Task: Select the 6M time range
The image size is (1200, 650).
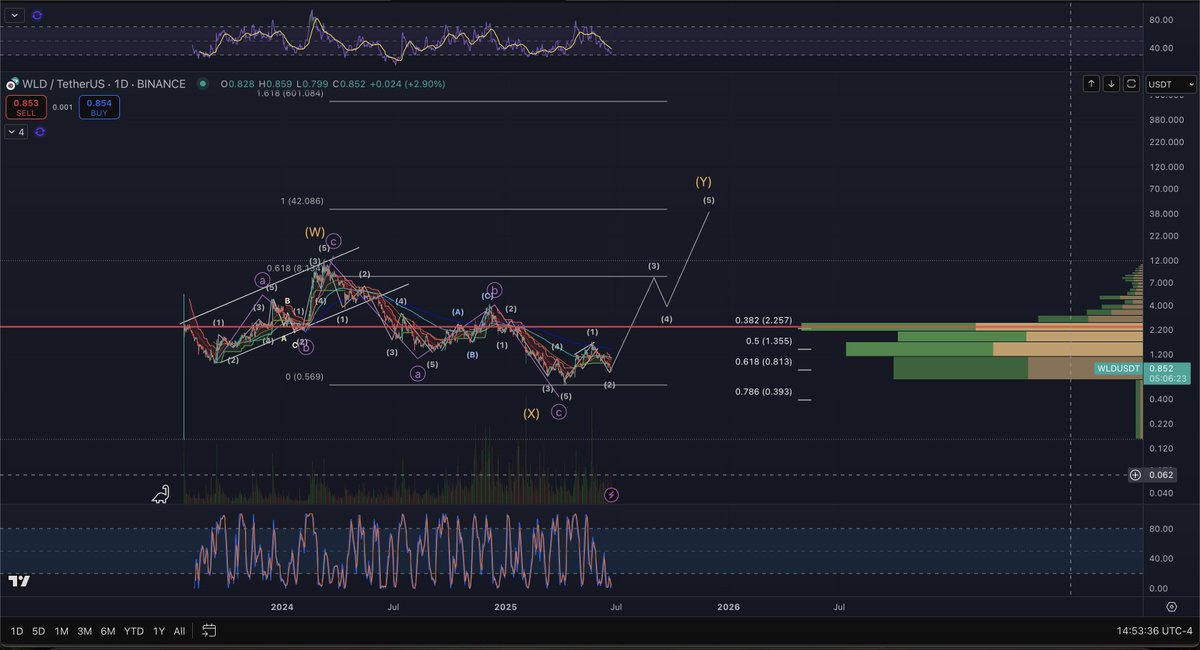Action: [108, 631]
